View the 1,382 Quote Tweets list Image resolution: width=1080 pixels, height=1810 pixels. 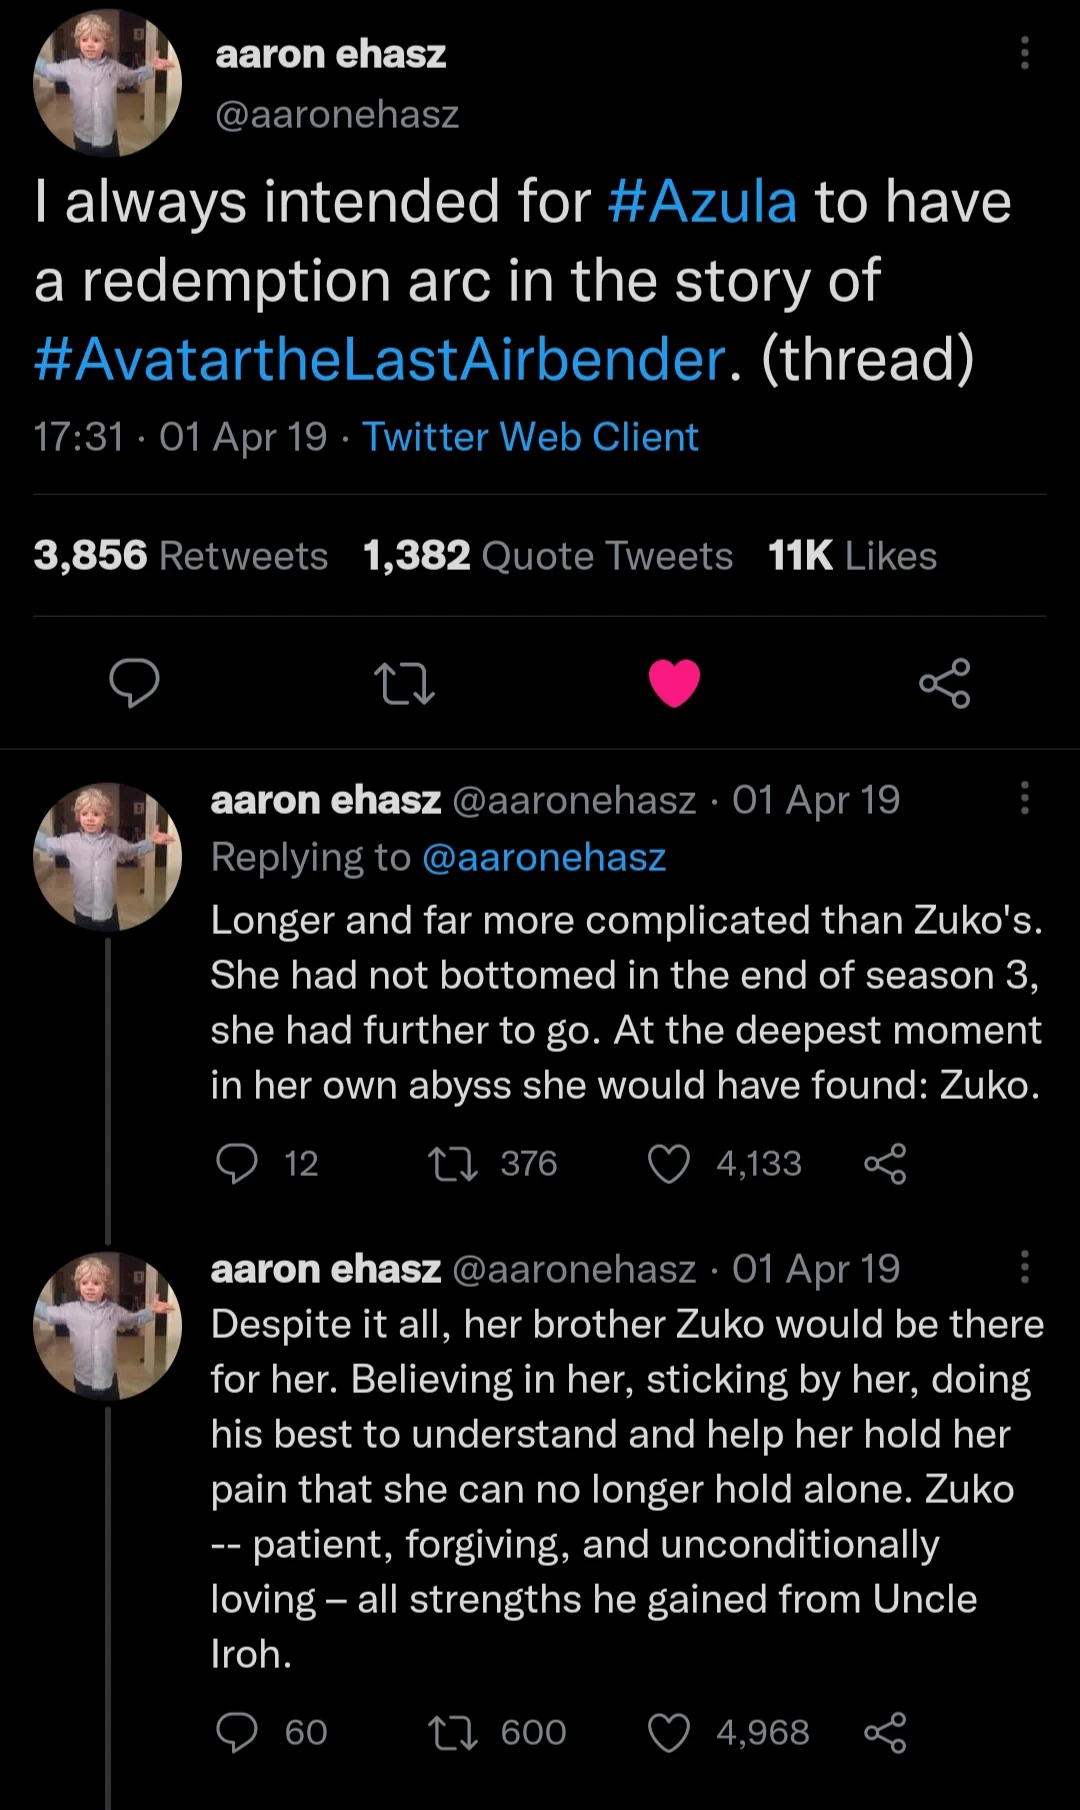[548, 556]
